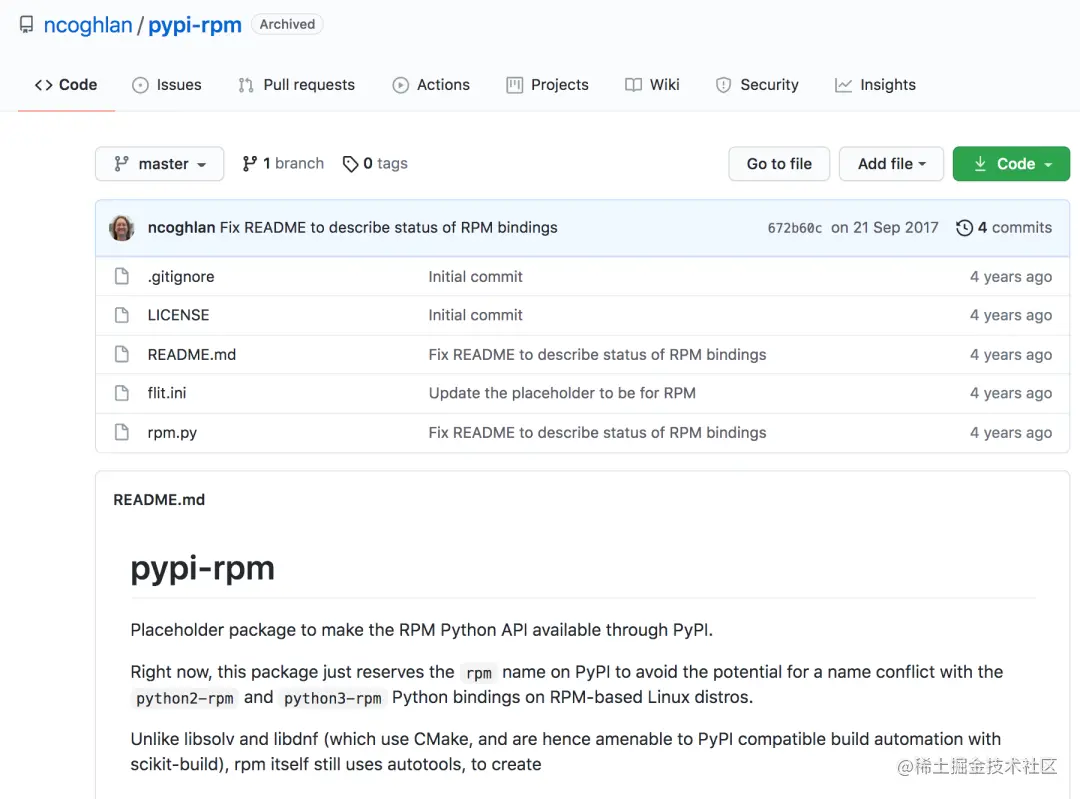Click the Go to file button

pyautogui.click(x=779, y=164)
